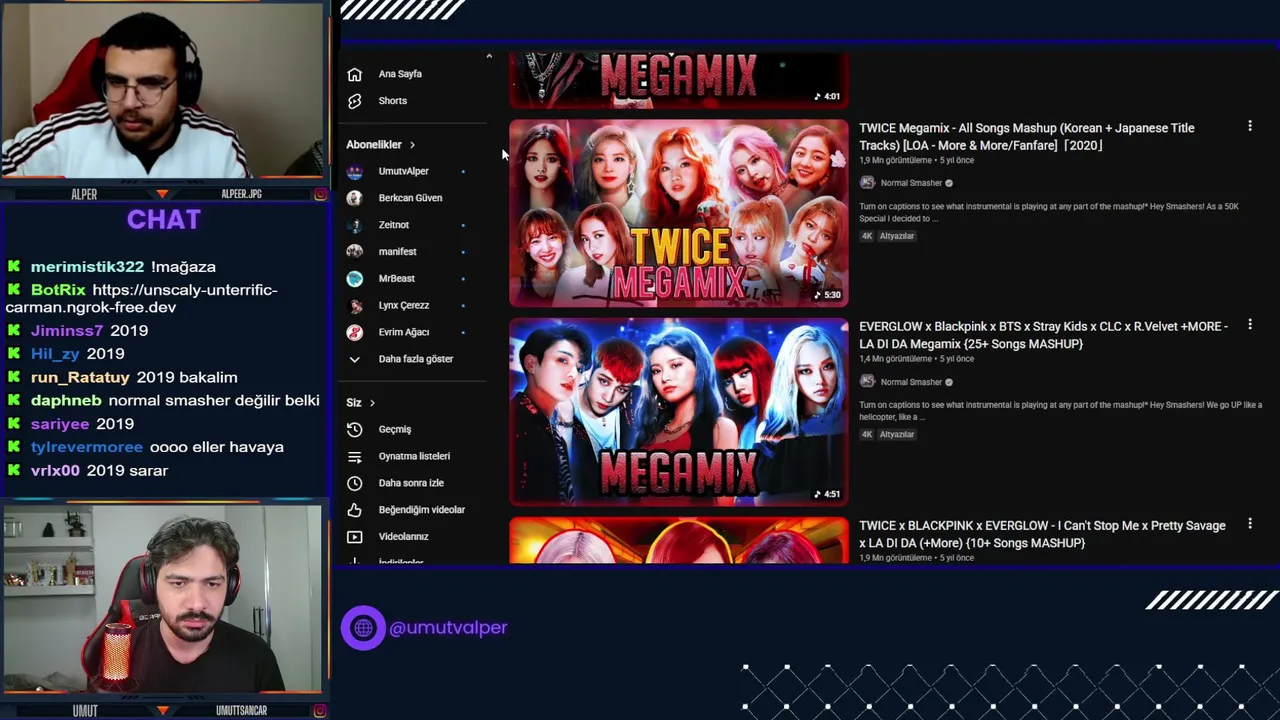Open options menu for I Can't Stop Me mashup
Image resolution: width=1280 pixels, height=720 pixels.
[x=1249, y=524]
